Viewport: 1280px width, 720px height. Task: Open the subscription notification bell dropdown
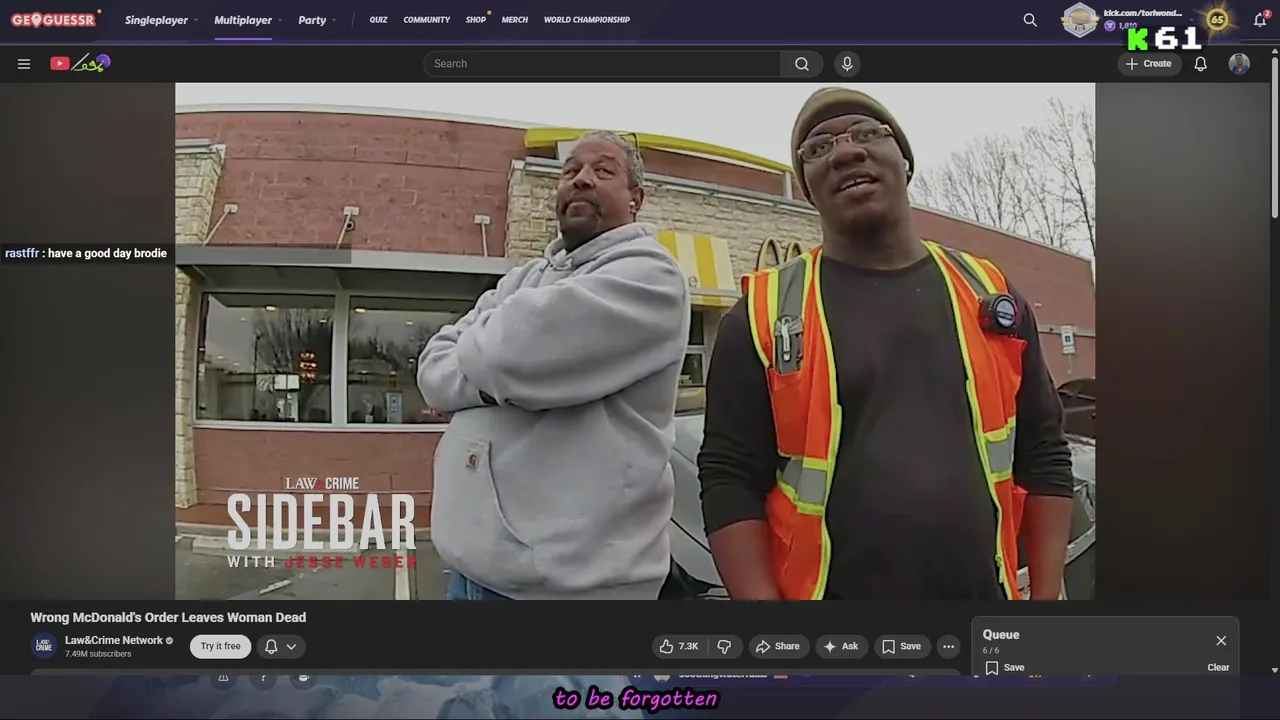click(x=280, y=647)
